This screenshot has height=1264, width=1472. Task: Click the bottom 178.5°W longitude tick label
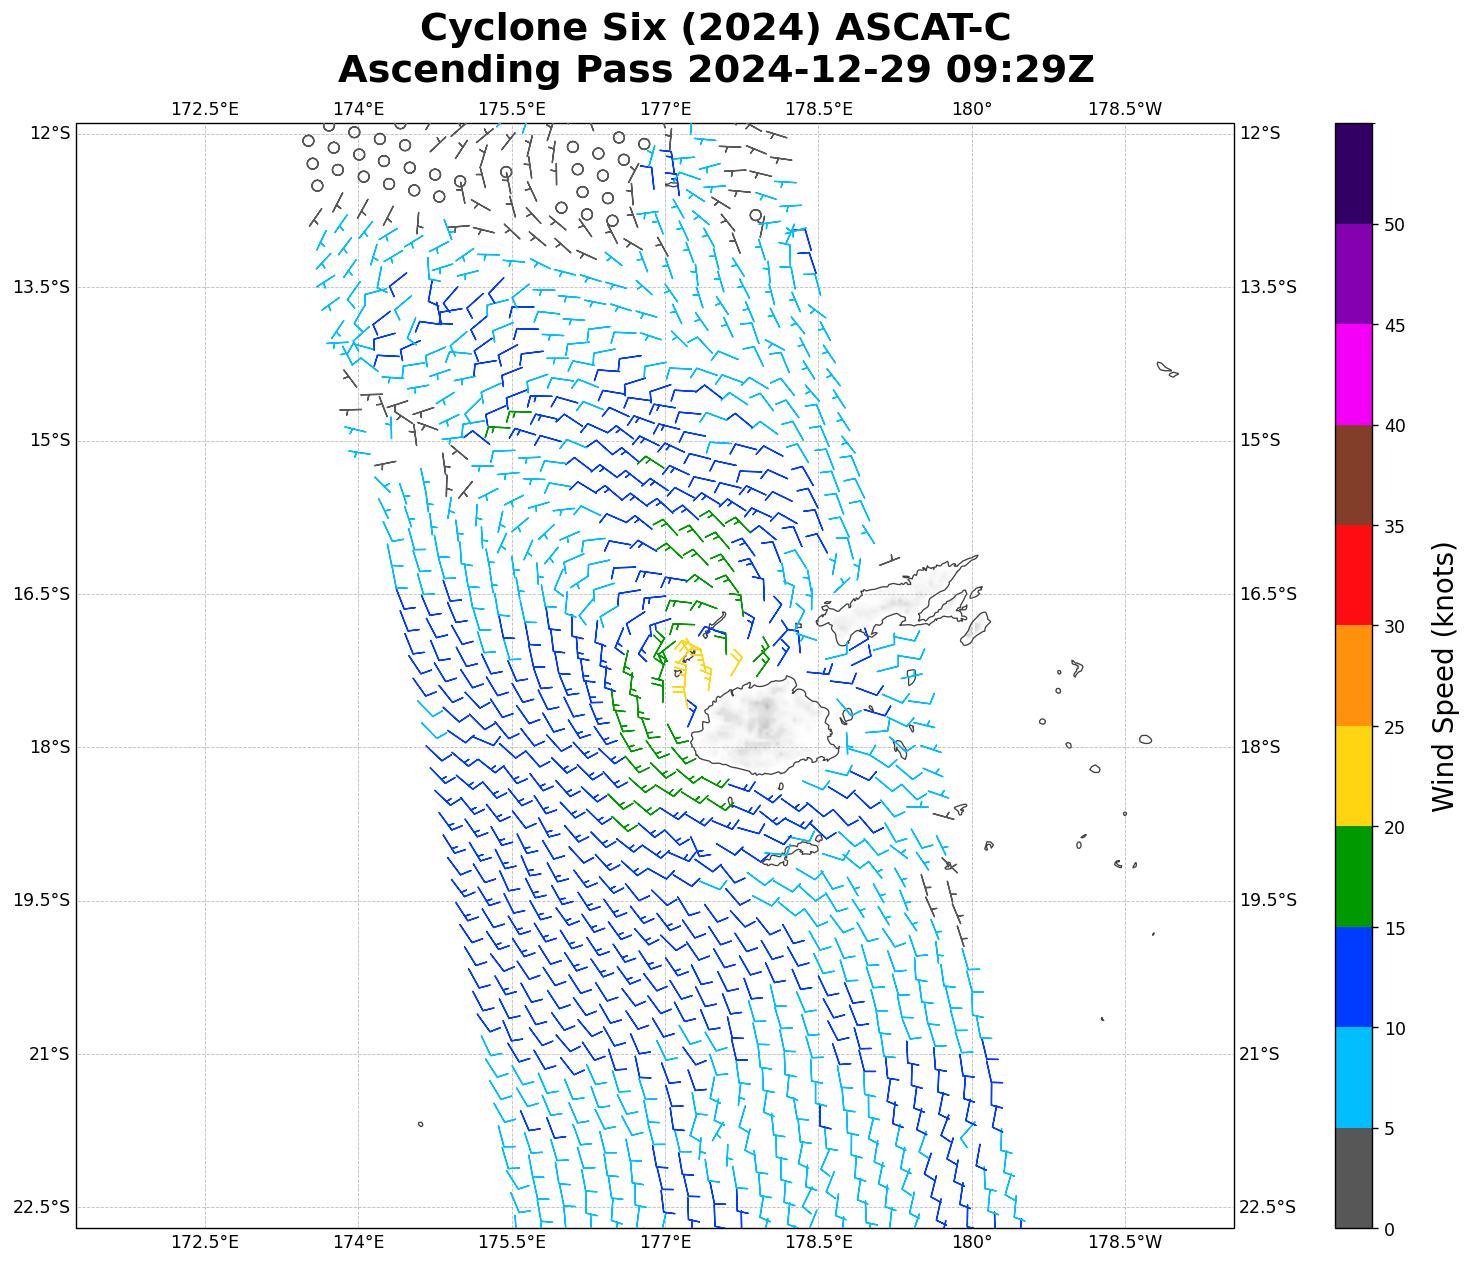(x=1125, y=1242)
